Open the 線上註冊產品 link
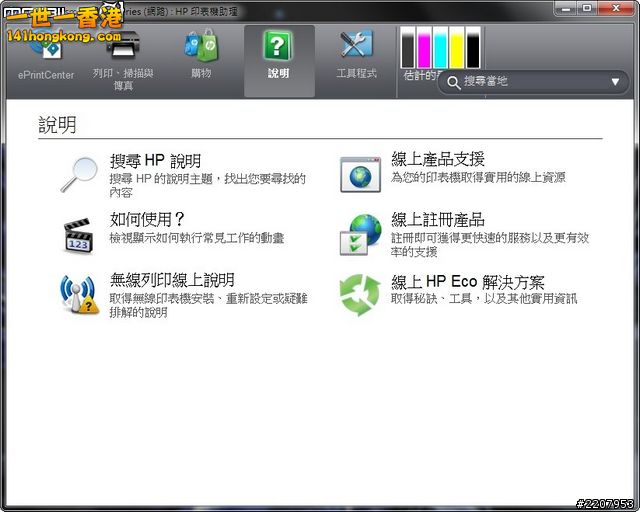Screen dimensions: 640x512 tap(438, 219)
